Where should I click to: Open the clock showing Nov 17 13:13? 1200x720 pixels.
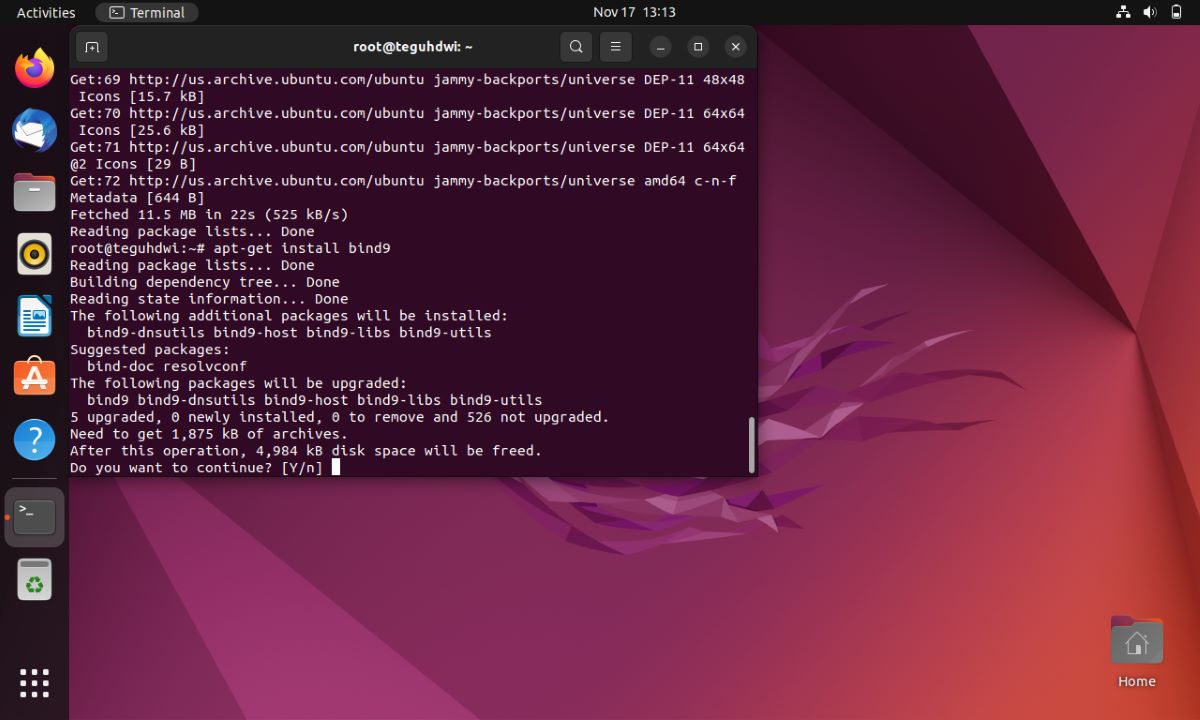coord(634,13)
